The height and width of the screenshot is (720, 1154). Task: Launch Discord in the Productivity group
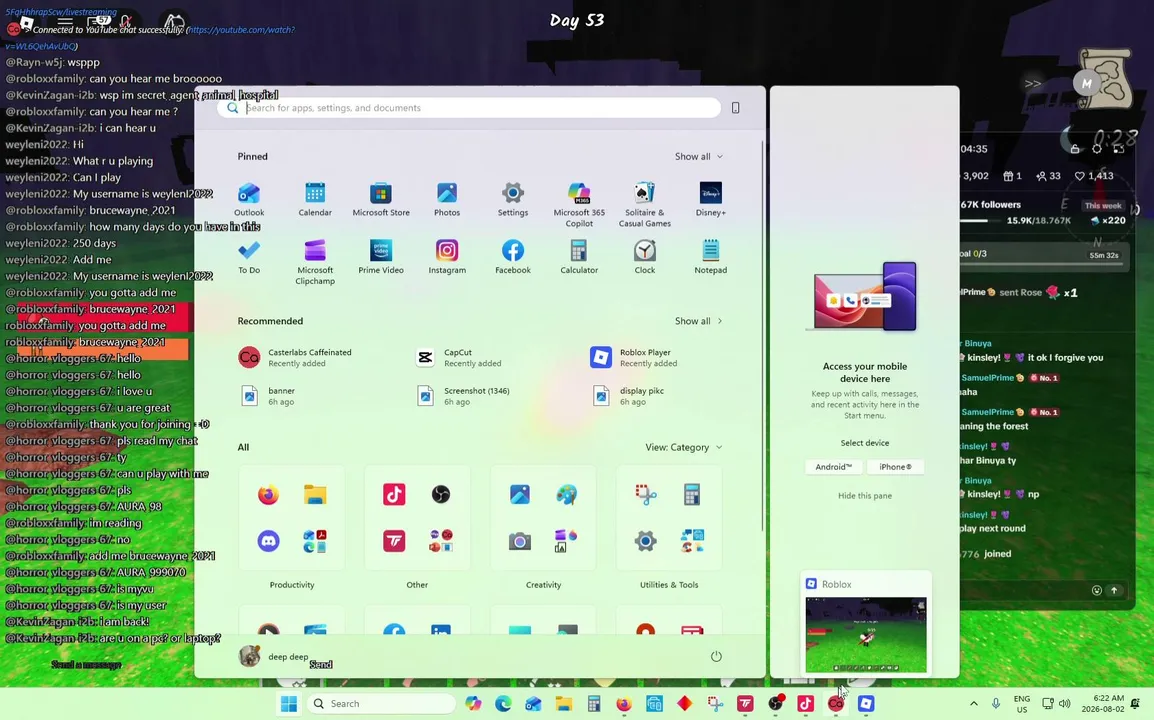tap(269, 541)
